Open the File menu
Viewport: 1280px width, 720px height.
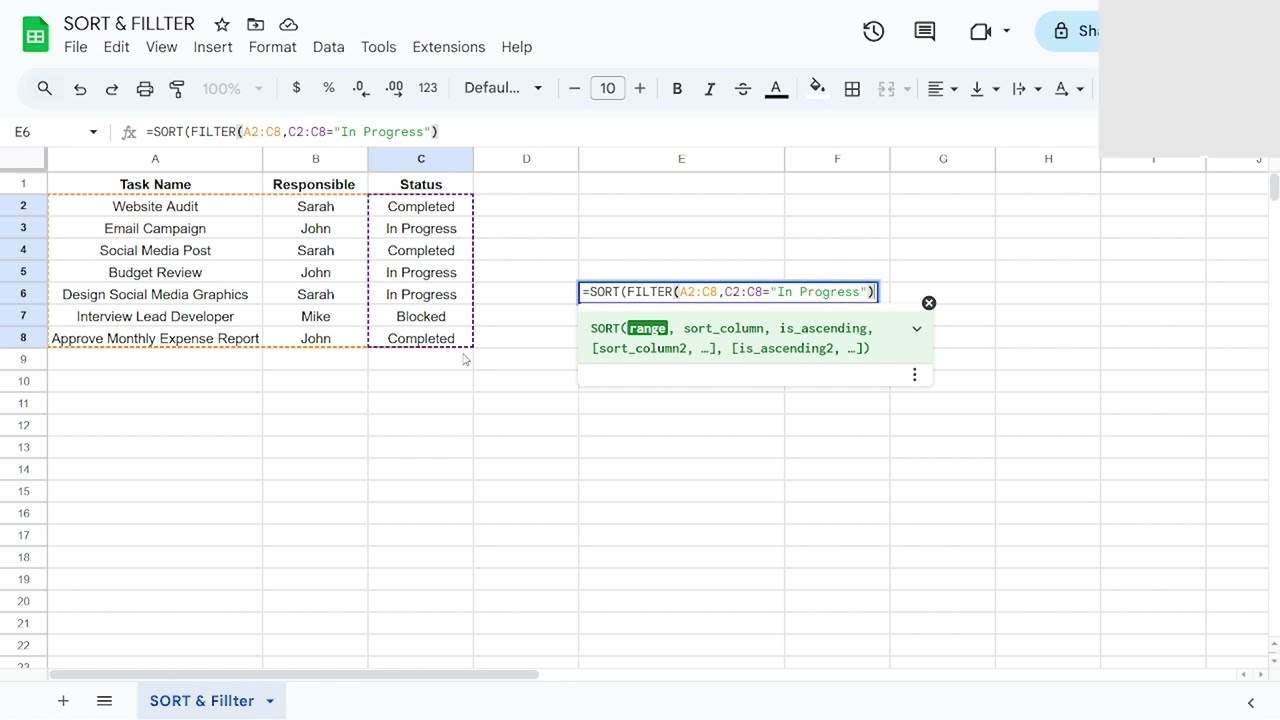[x=75, y=47]
